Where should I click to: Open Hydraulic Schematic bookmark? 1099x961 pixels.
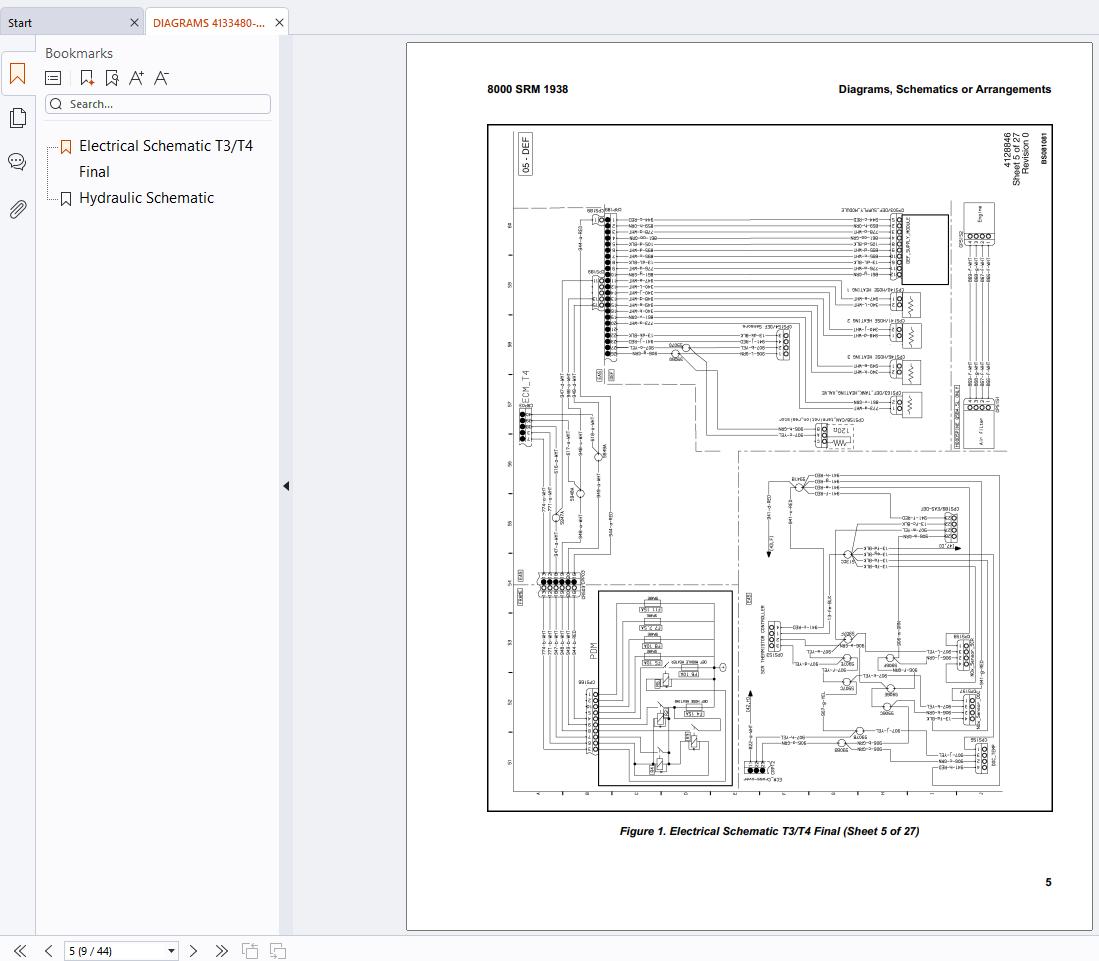click(146, 198)
